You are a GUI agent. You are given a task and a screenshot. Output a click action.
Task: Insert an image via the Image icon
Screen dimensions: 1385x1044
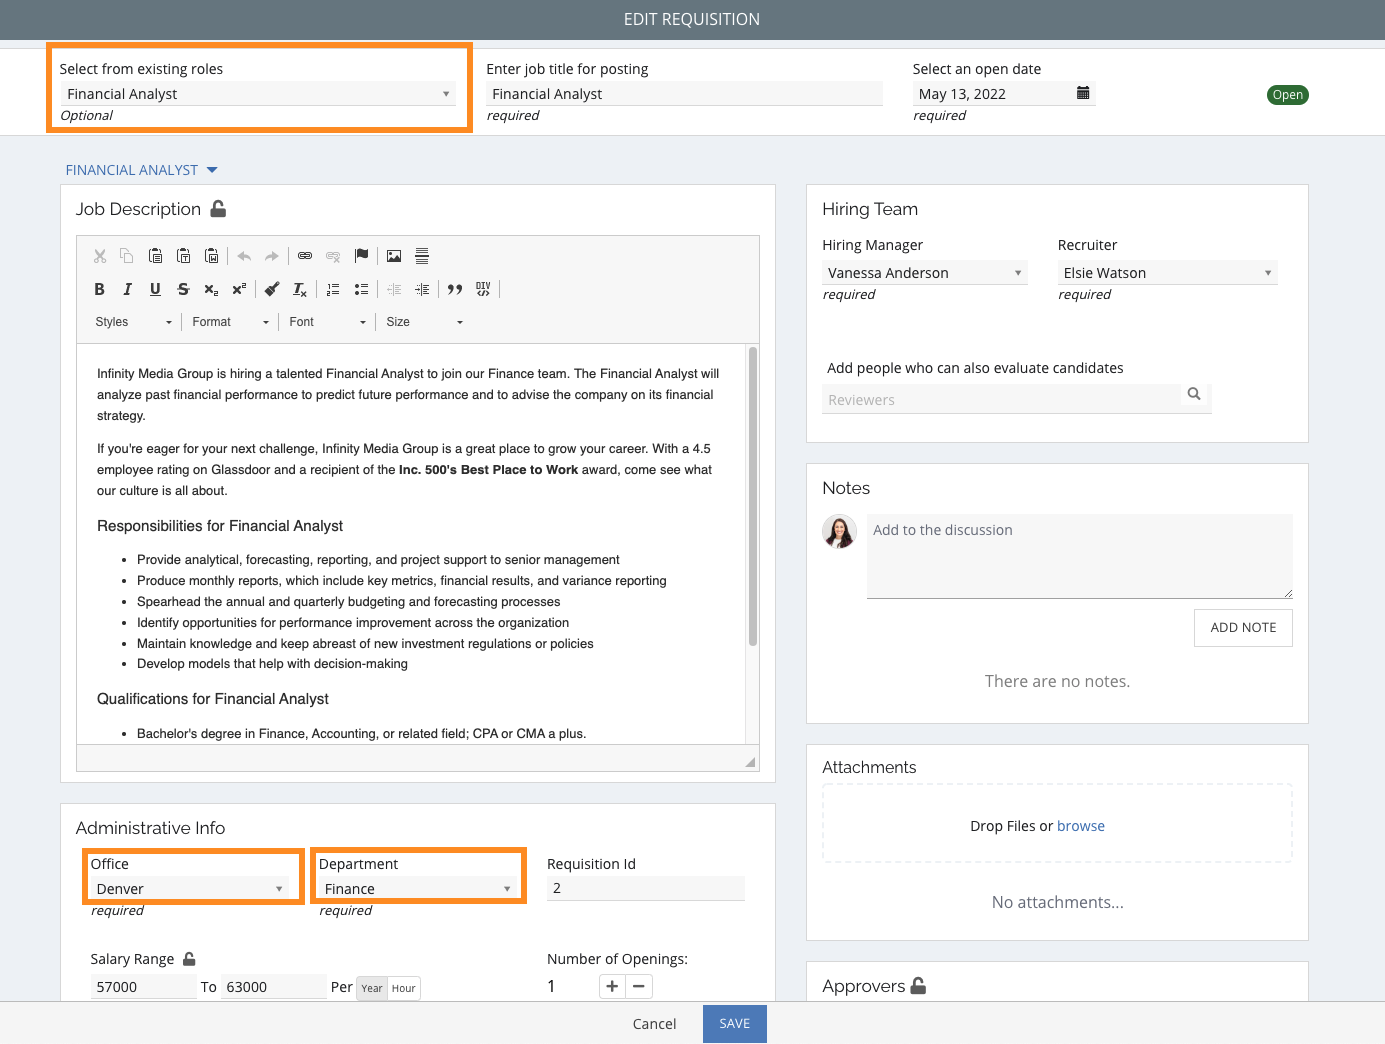click(394, 256)
